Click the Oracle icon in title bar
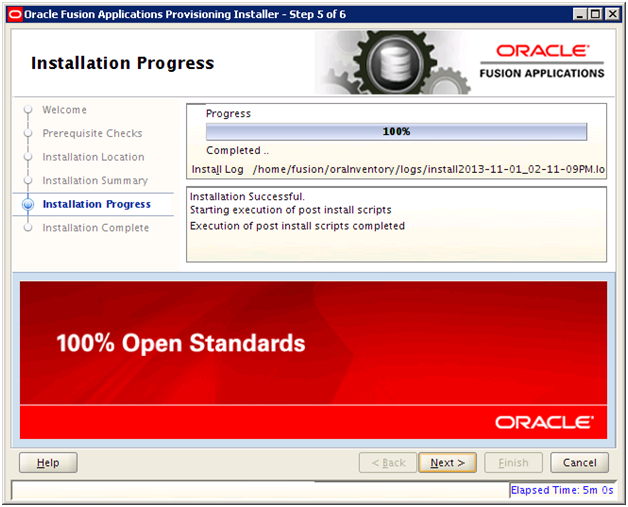This screenshot has height=507, width=628. pyautogui.click(x=15, y=15)
